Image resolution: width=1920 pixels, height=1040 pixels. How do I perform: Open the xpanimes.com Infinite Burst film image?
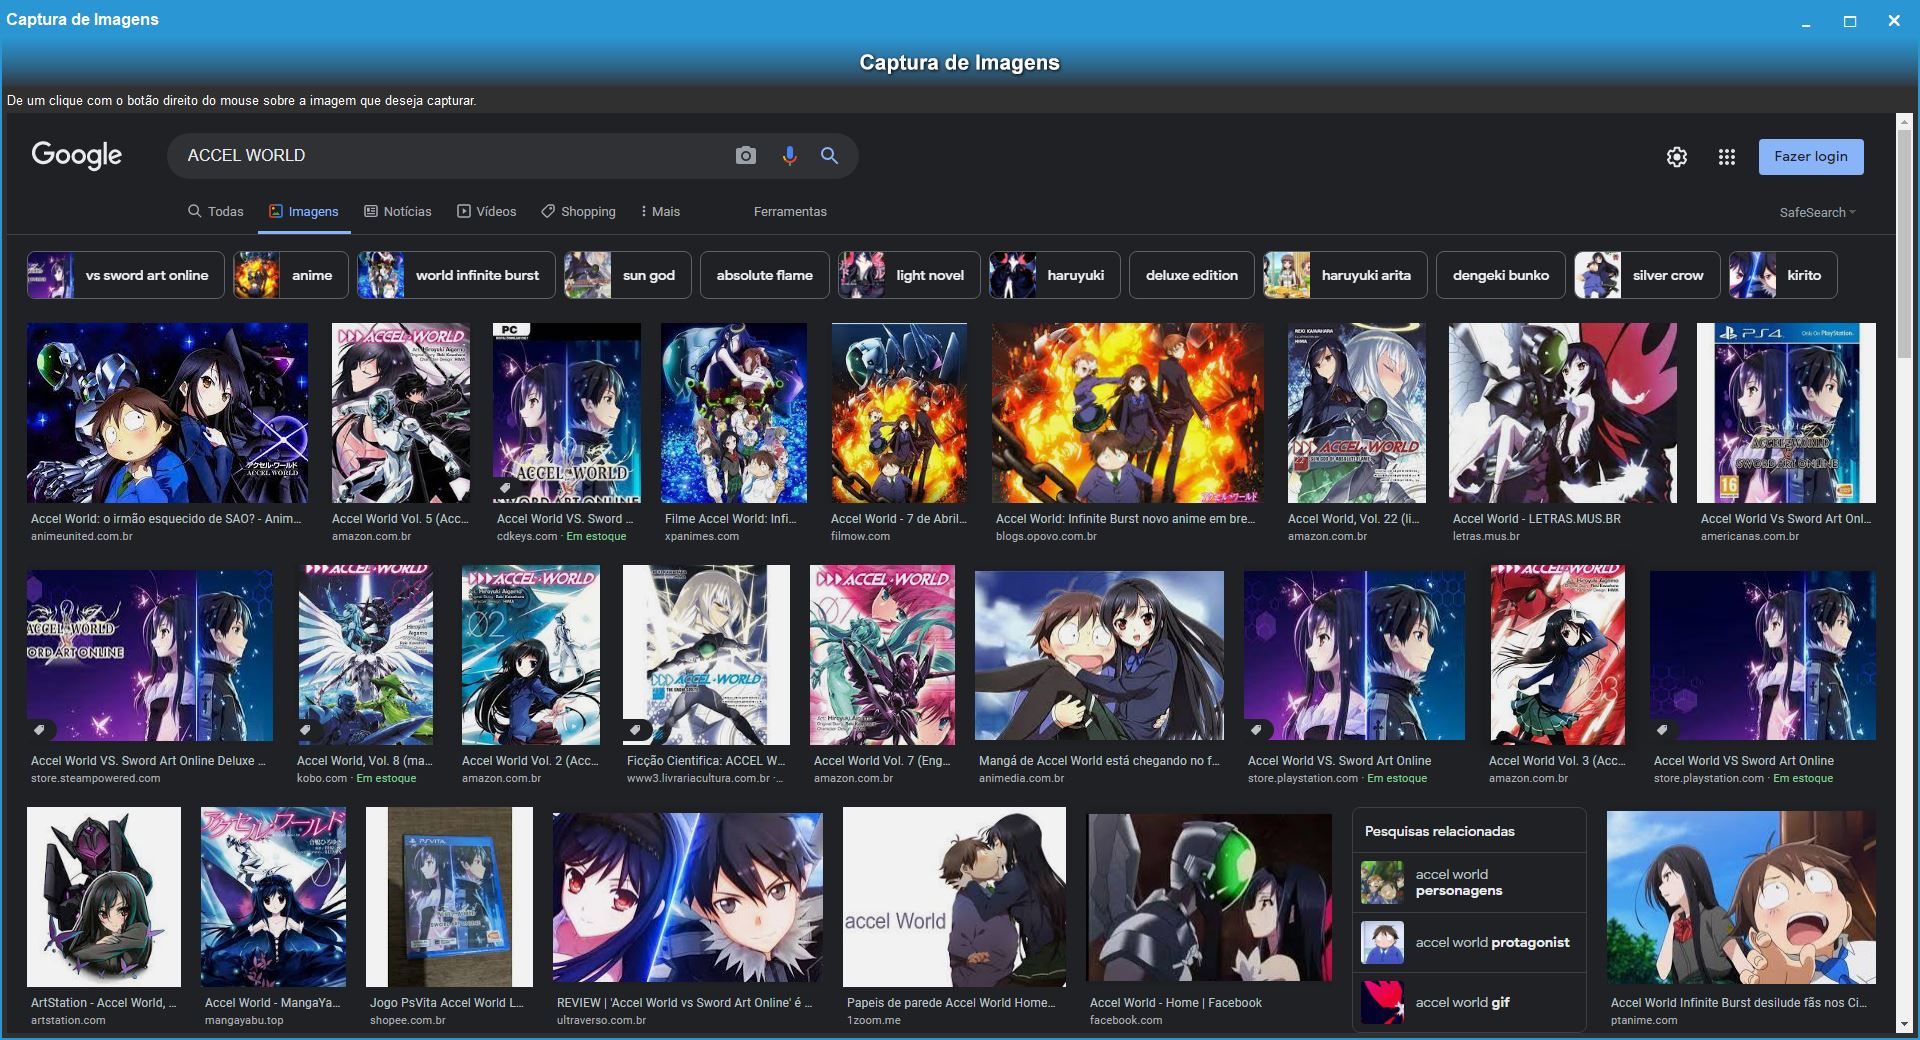pos(734,413)
